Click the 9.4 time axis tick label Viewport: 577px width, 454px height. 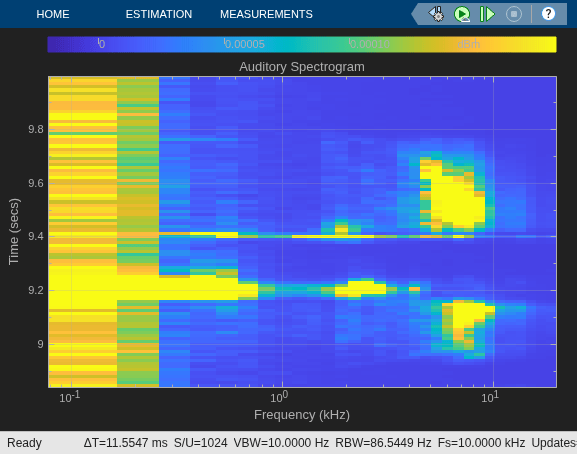[x=36, y=236]
